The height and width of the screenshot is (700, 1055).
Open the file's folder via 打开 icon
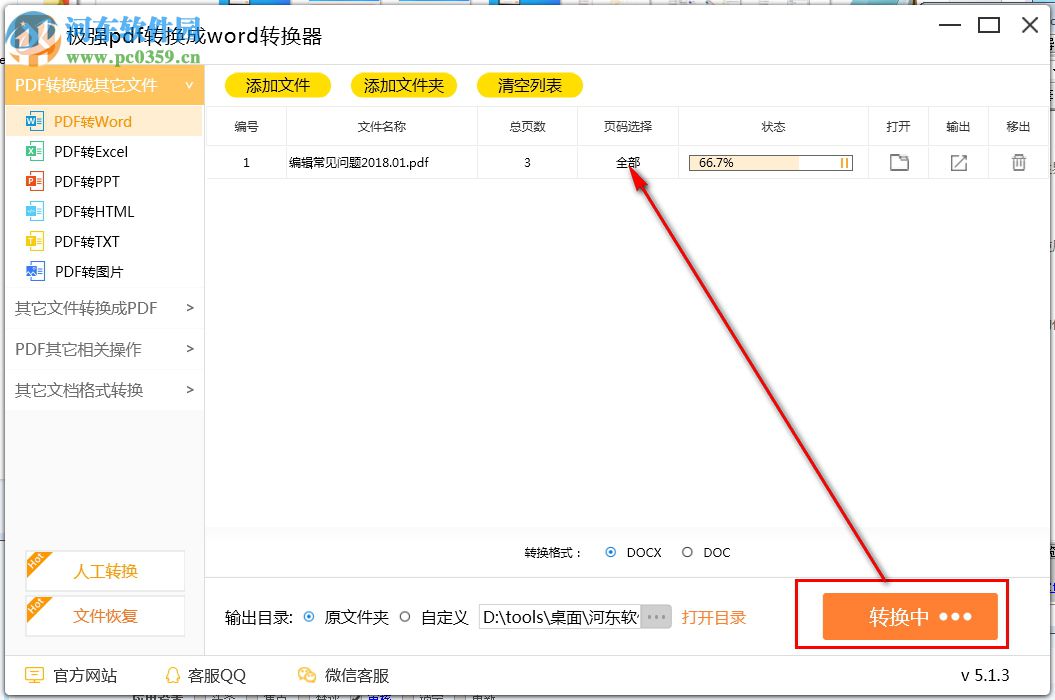click(898, 162)
